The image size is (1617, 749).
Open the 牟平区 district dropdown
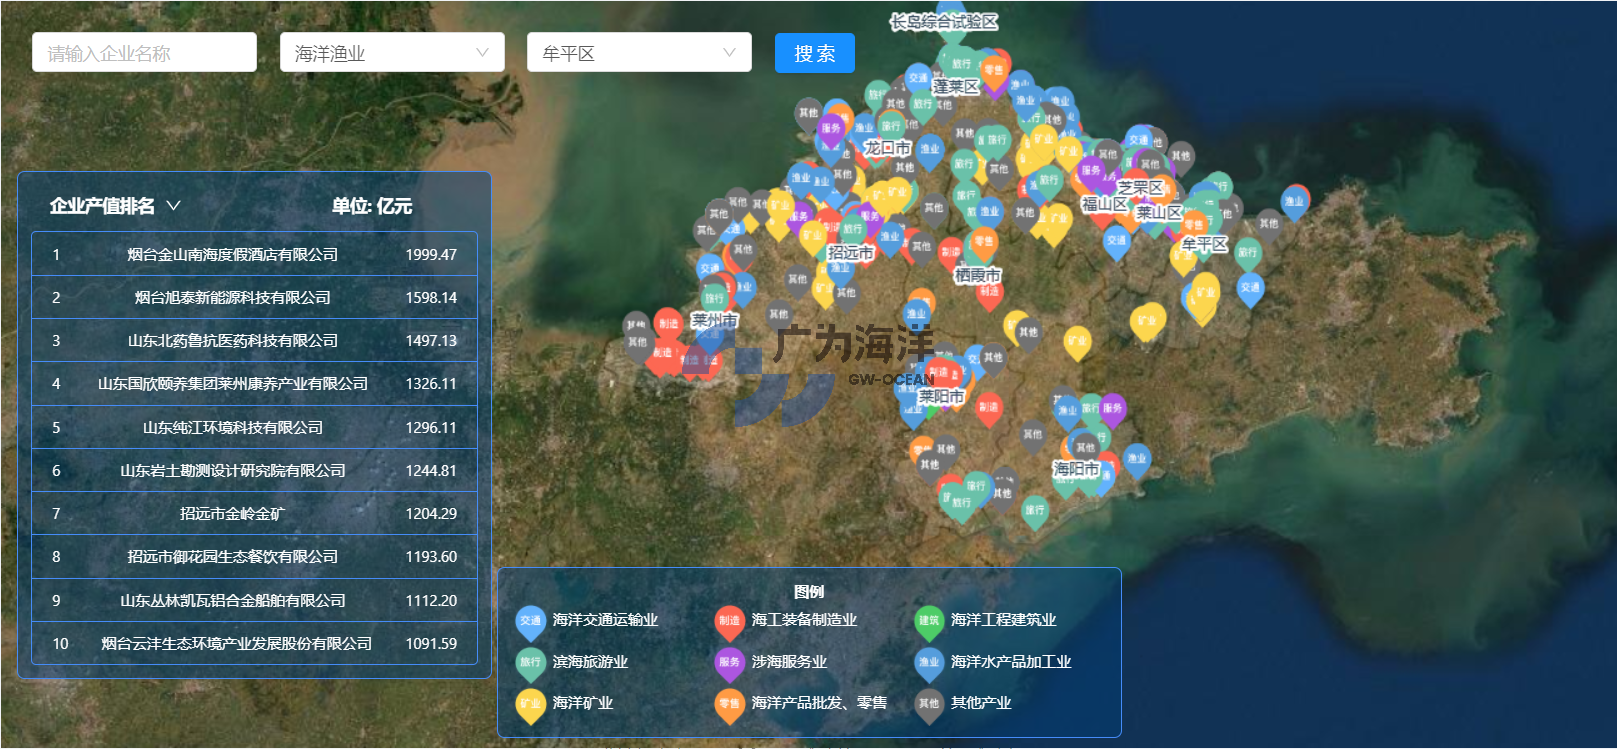[x=639, y=53]
